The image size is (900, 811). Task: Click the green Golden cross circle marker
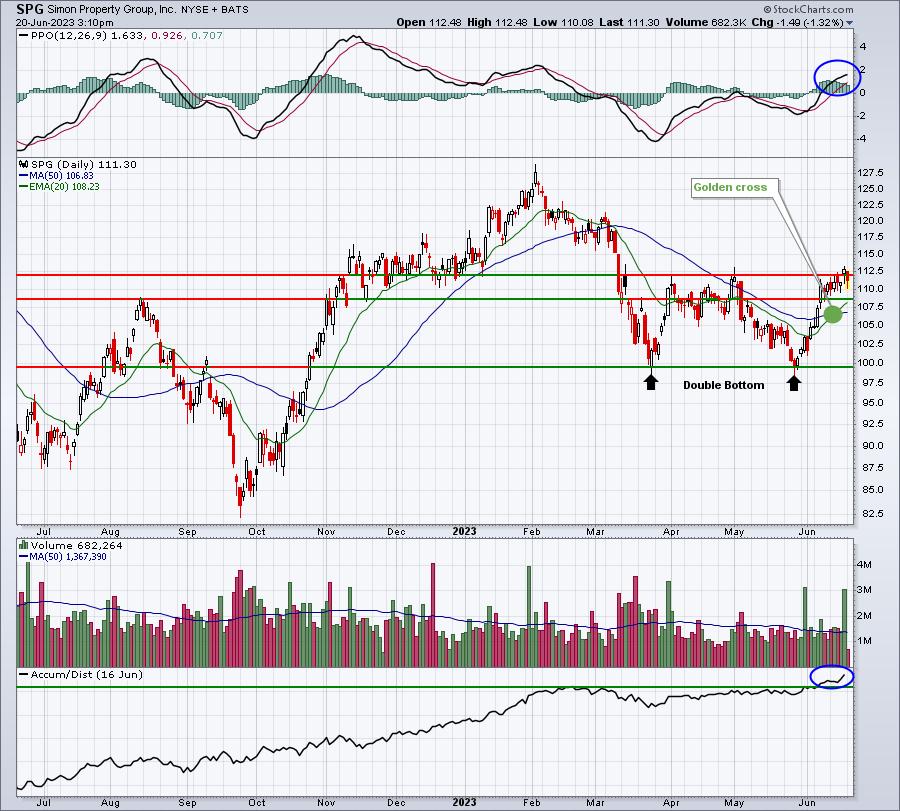pos(833,314)
